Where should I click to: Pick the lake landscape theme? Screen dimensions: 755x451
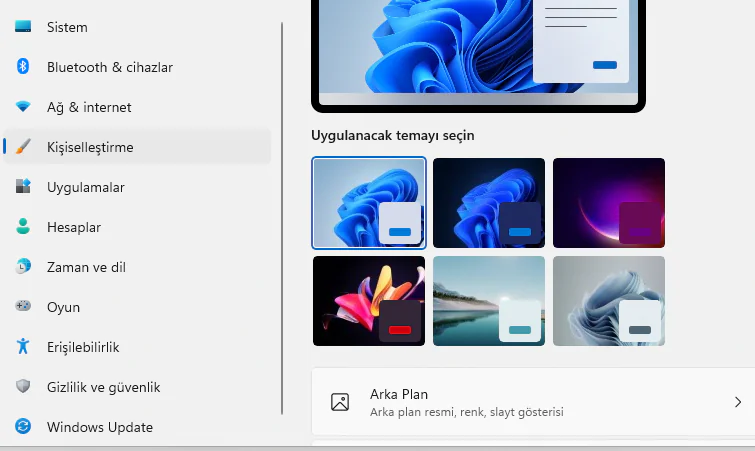[489, 301]
